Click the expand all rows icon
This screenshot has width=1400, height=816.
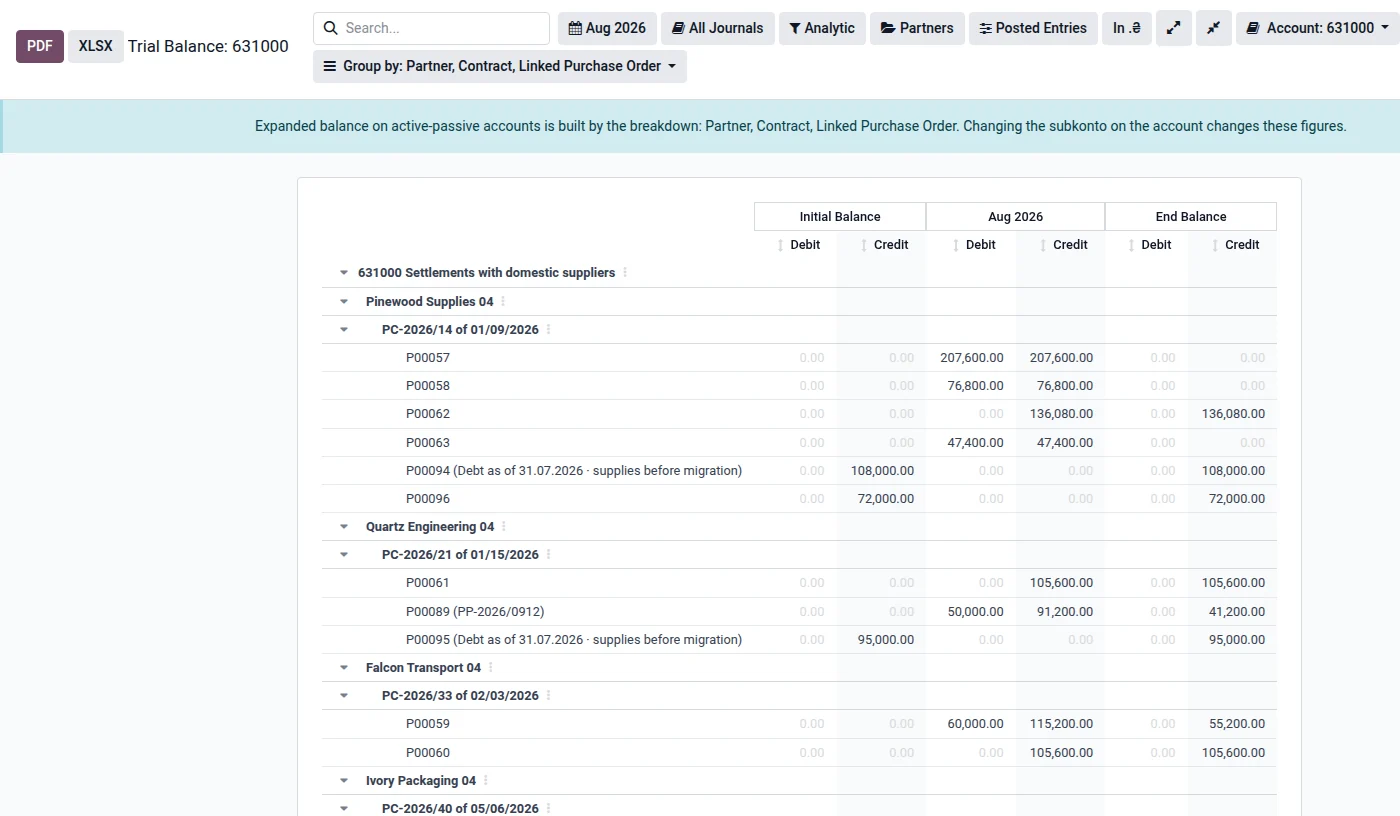coord(1174,28)
